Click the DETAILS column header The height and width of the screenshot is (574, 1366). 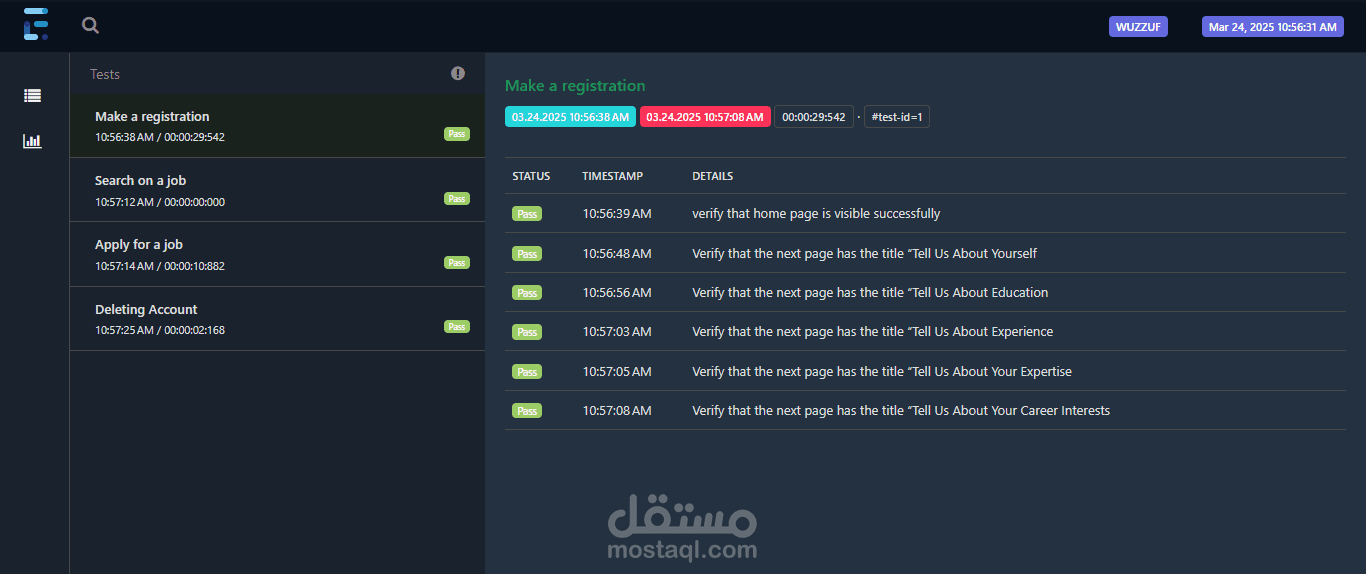(713, 176)
